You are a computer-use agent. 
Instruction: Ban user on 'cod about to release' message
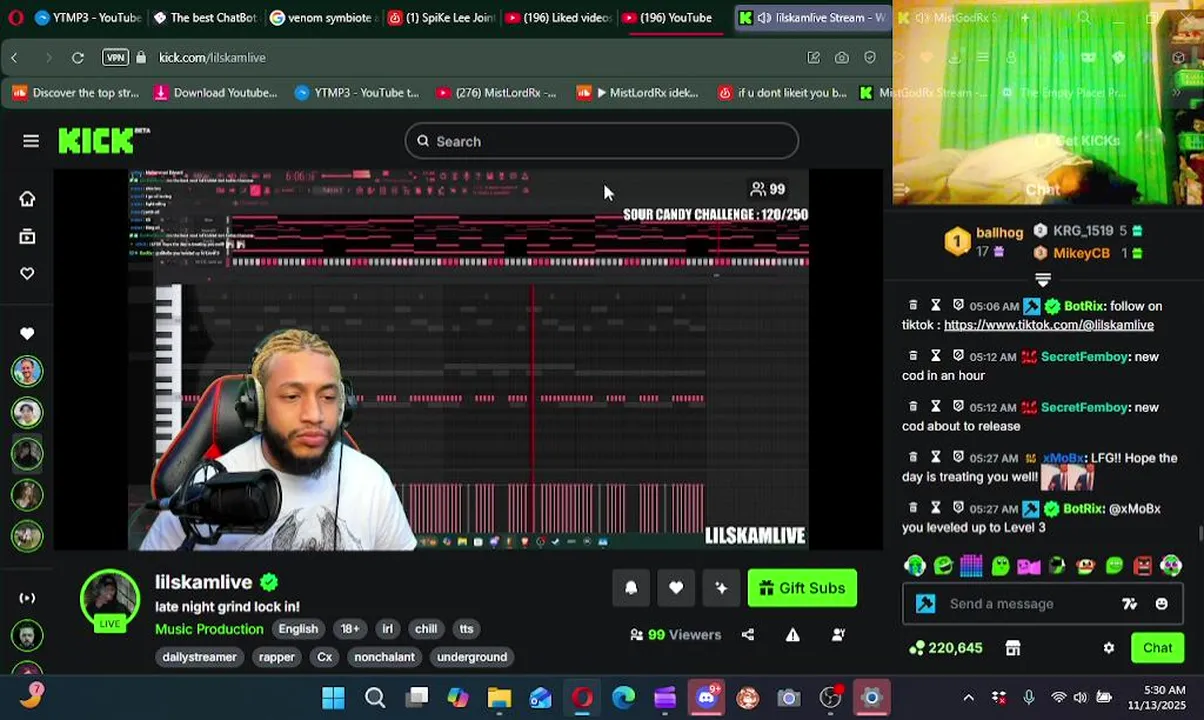tap(958, 407)
